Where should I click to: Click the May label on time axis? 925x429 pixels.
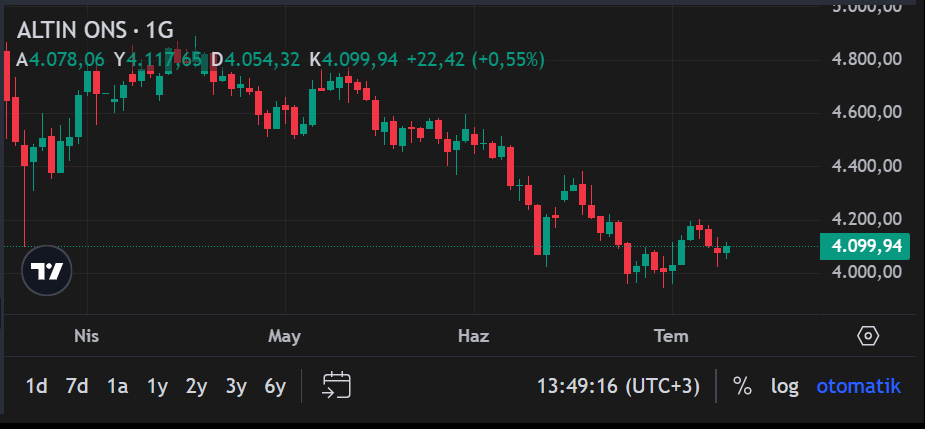[x=284, y=336]
